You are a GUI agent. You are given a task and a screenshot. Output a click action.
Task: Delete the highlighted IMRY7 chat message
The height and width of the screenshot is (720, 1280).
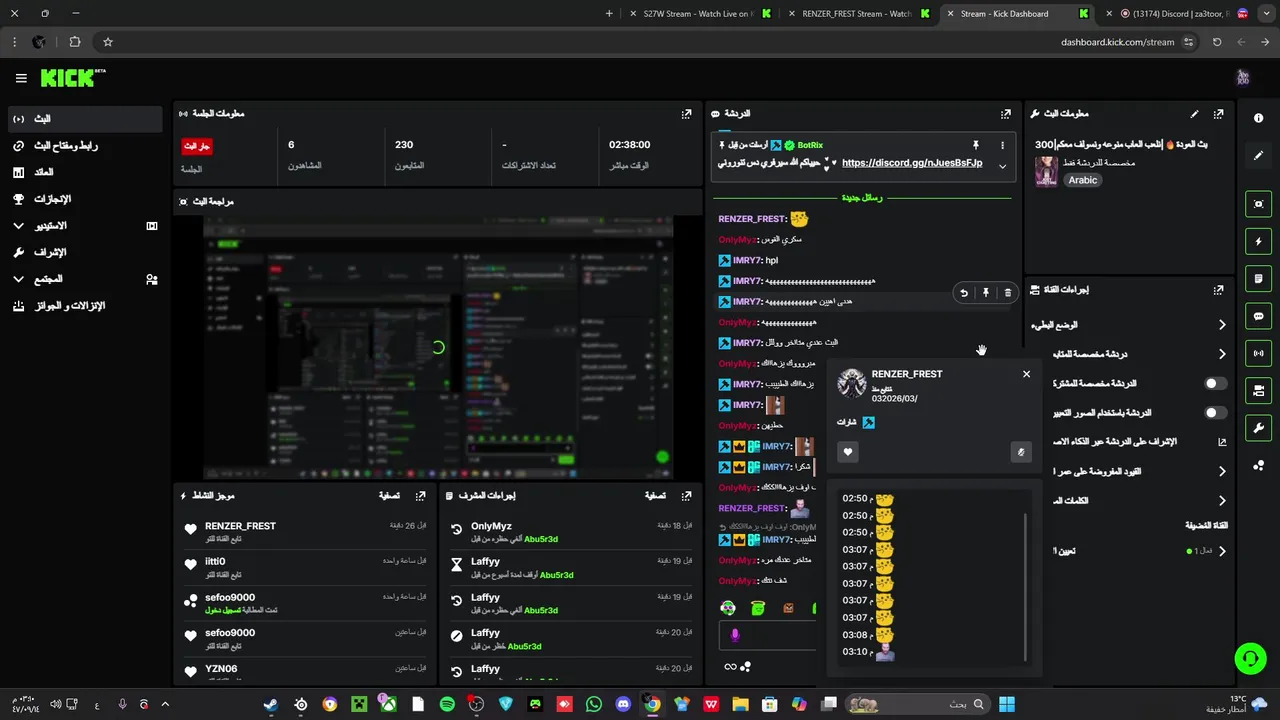(1007, 293)
